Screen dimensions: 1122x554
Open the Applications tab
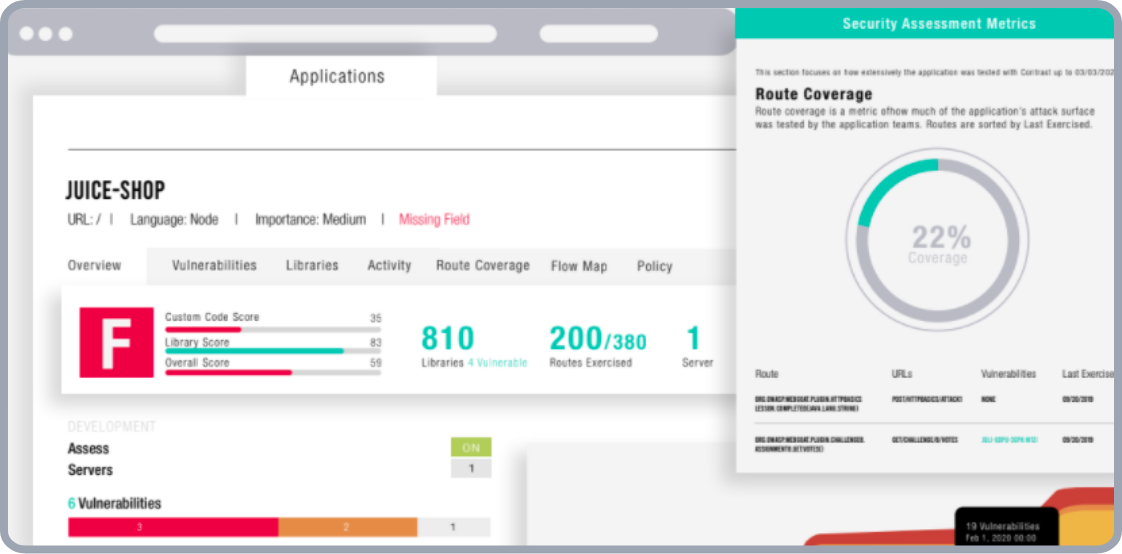337,77
